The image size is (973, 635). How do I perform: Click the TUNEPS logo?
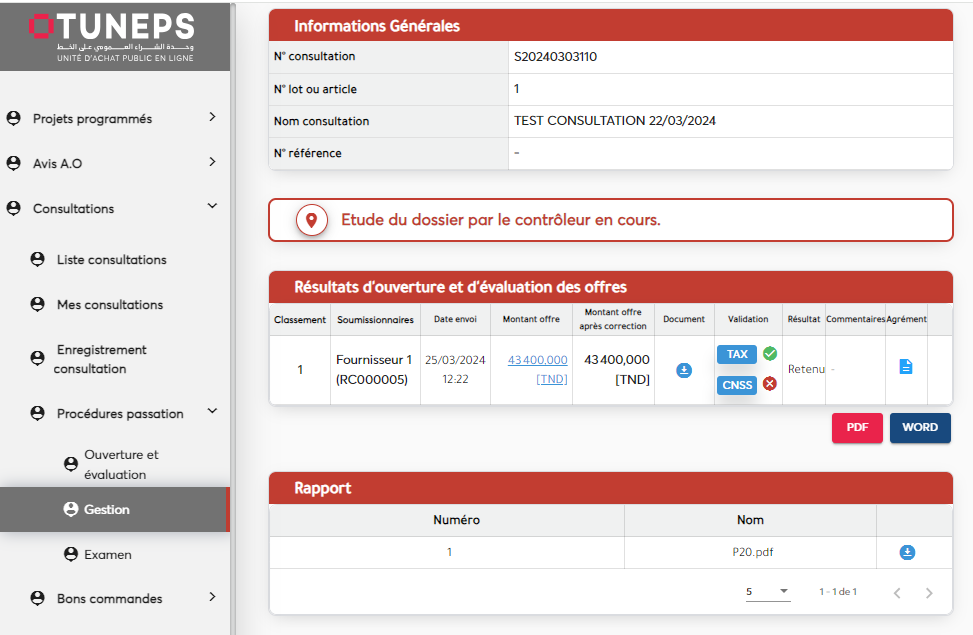coord(112,37)
